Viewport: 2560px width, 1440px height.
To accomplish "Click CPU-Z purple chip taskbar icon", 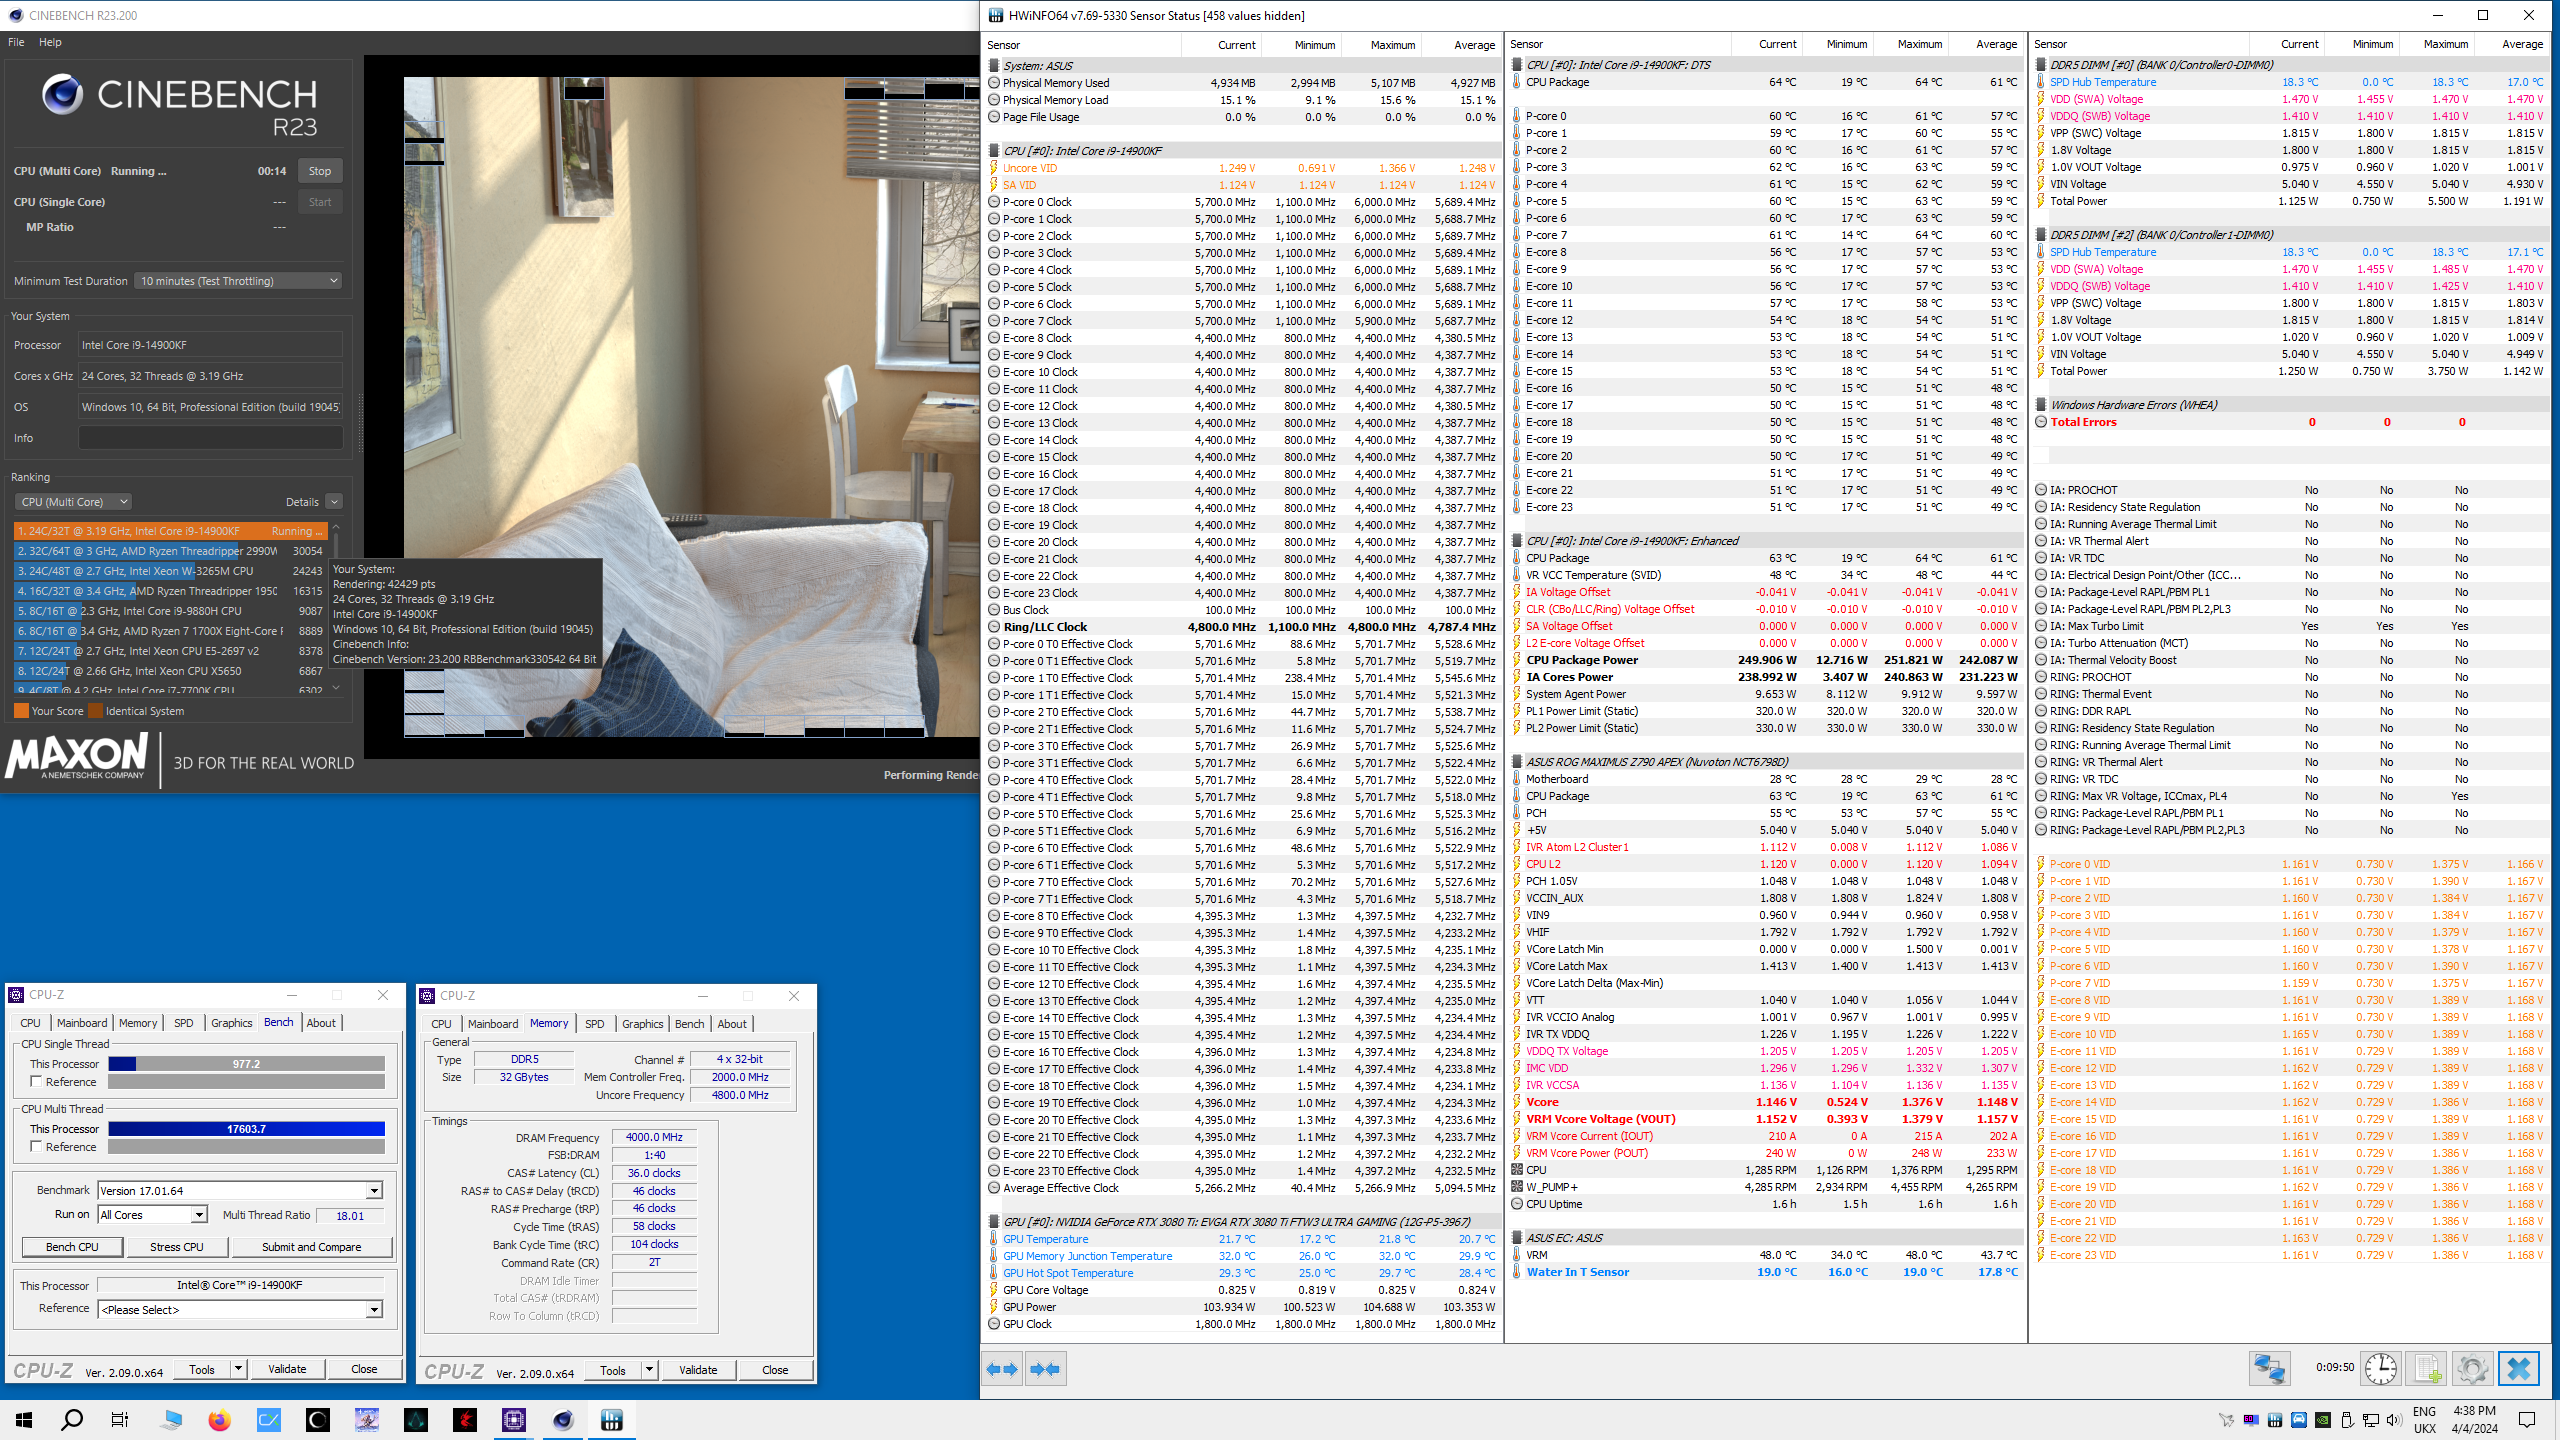I will click(x=514, y=1420).
